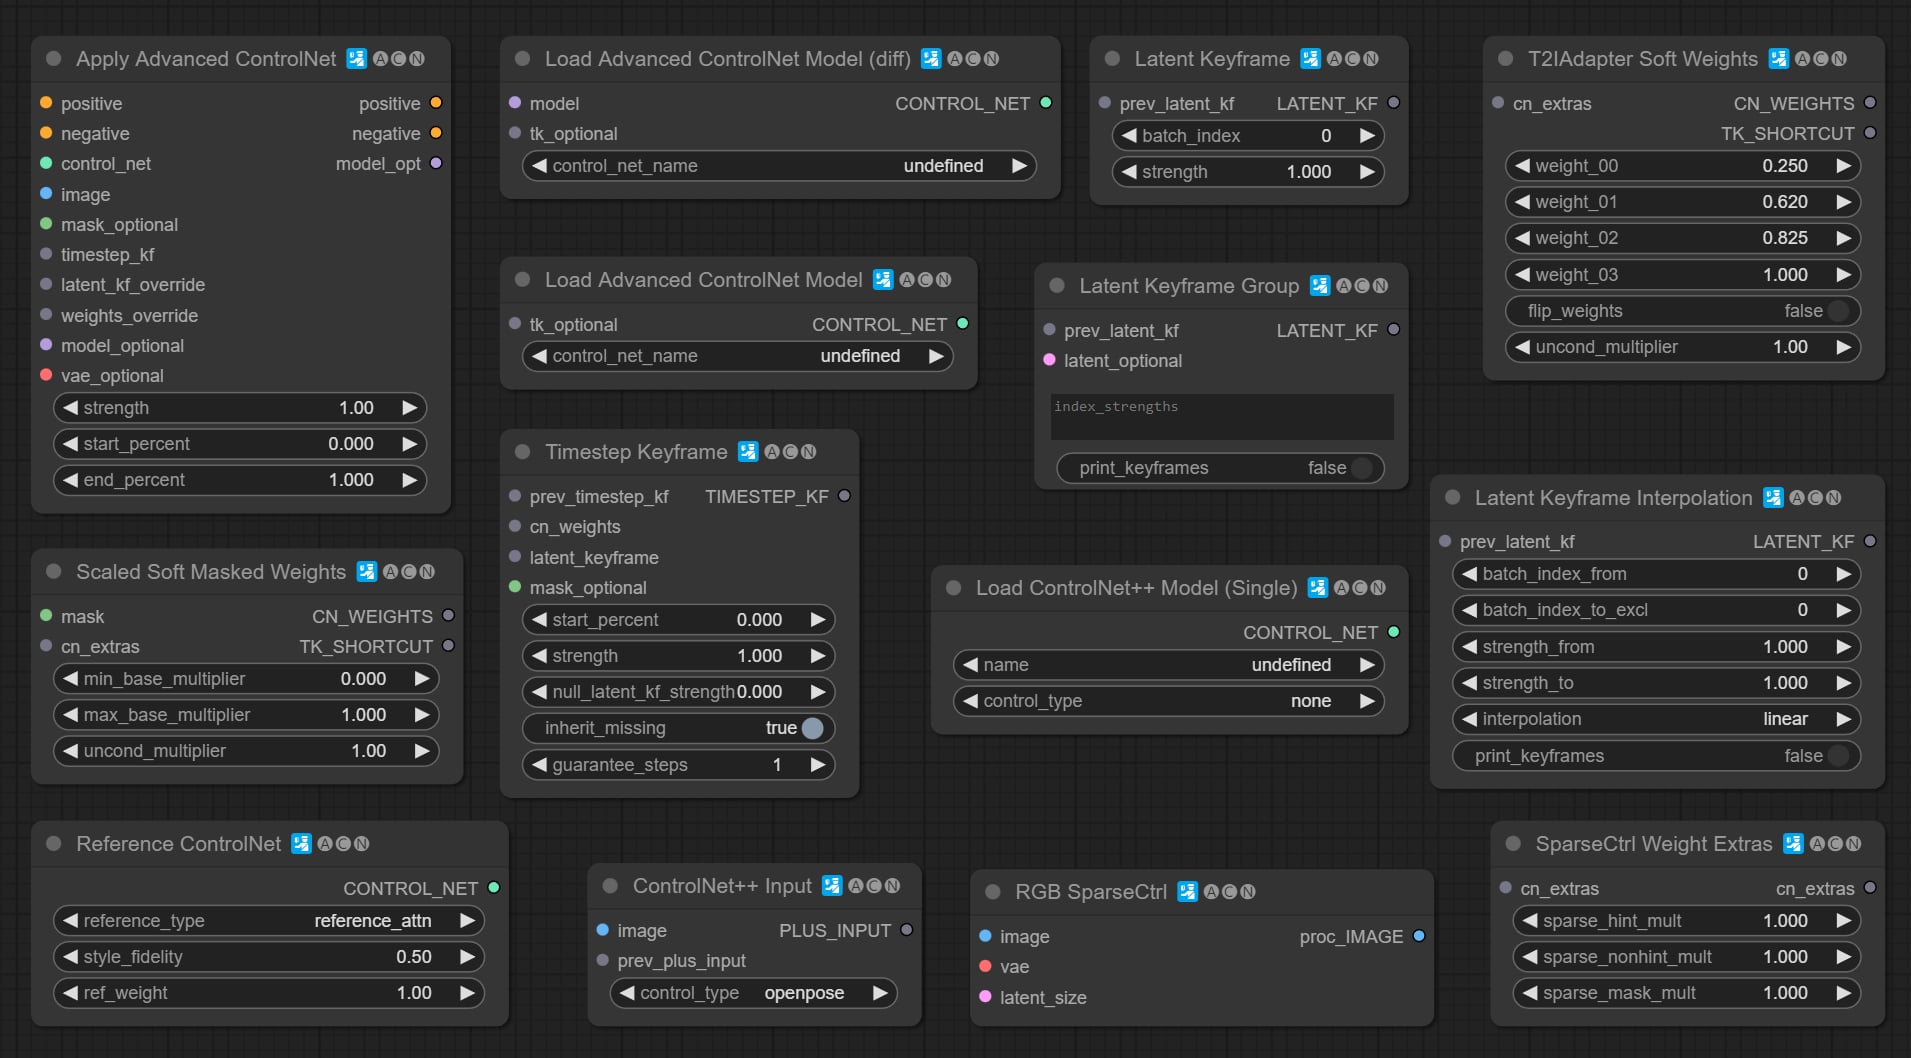
Task: Click the blue badge icon on RGB SparseCtrl
Action: click(x=1187, y=892)
